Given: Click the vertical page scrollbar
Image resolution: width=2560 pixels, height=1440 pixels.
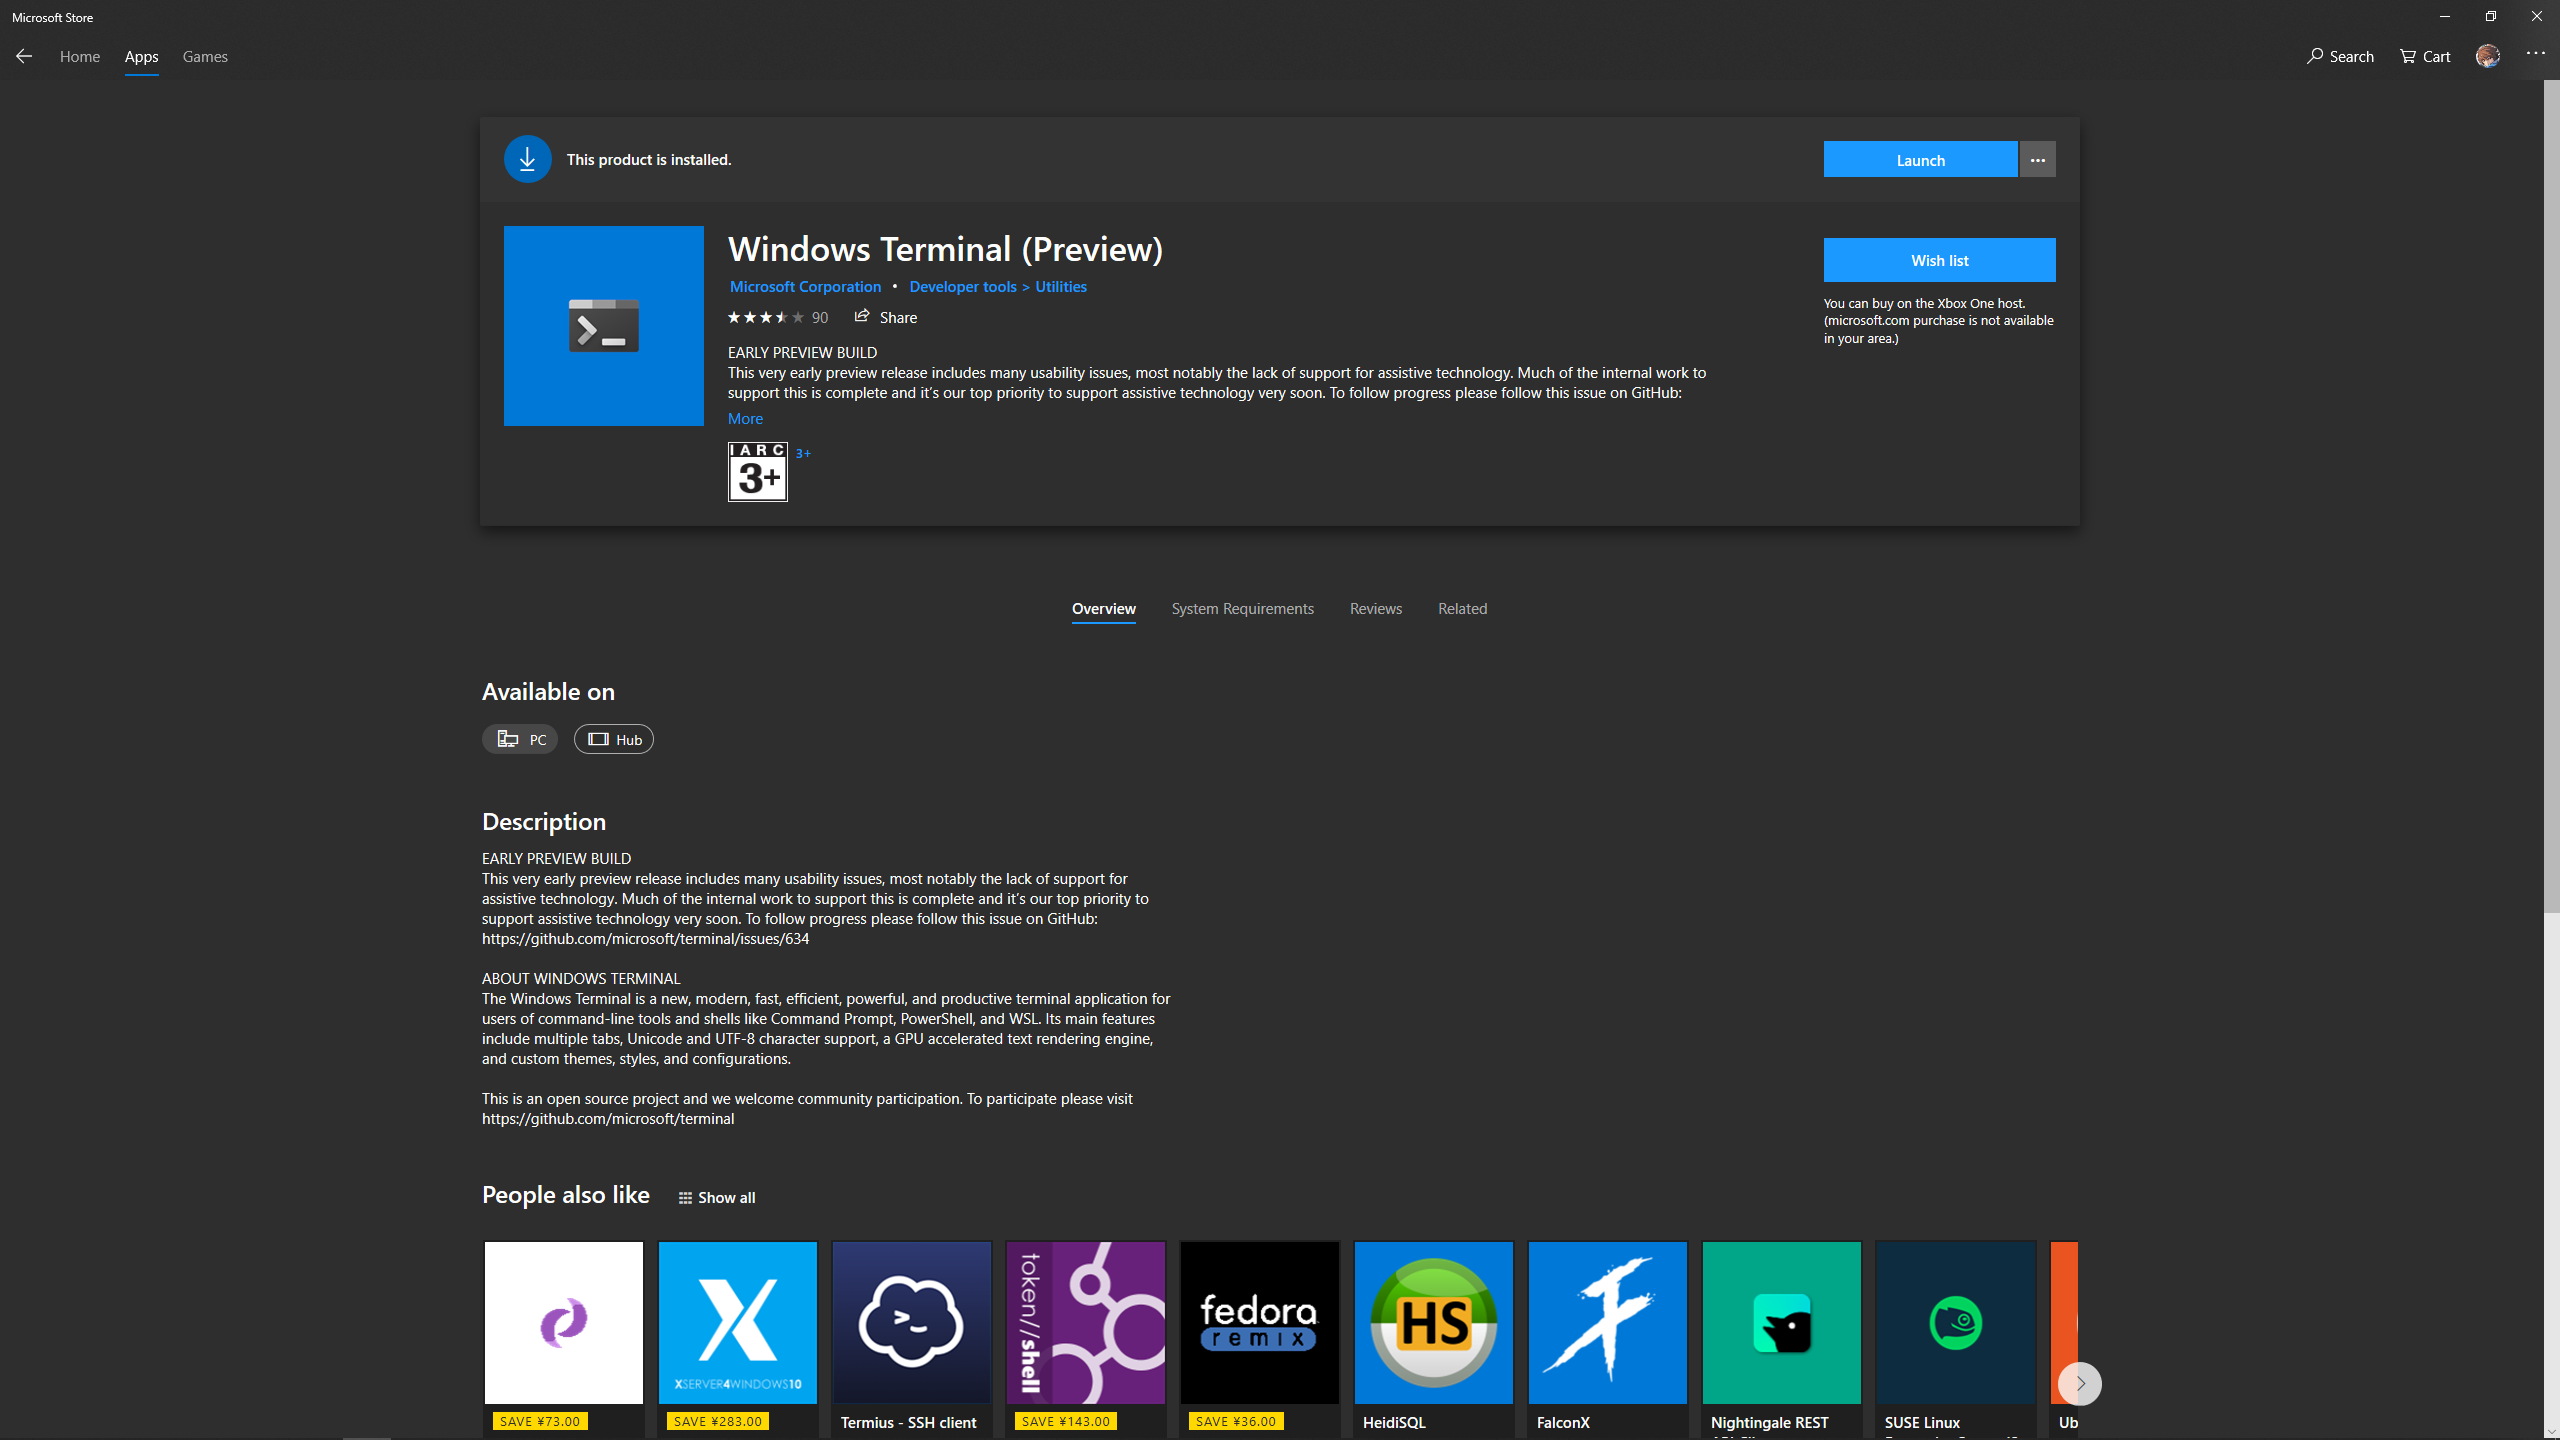Looking at the screenshot, I should pyautogui.click(x=2551, y=500).
